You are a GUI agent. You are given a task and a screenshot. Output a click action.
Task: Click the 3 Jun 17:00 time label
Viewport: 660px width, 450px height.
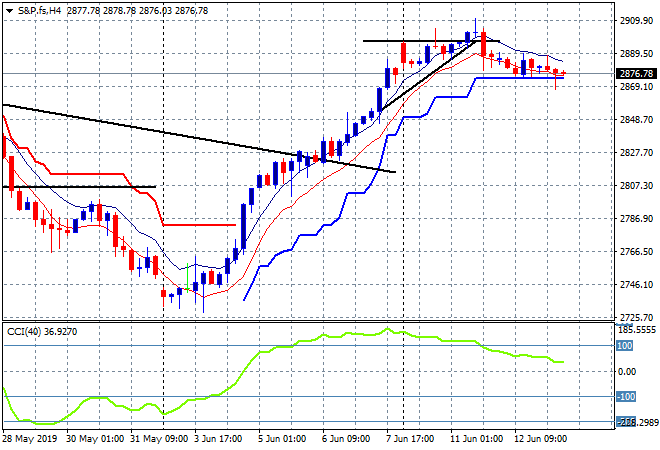point(218,439)
